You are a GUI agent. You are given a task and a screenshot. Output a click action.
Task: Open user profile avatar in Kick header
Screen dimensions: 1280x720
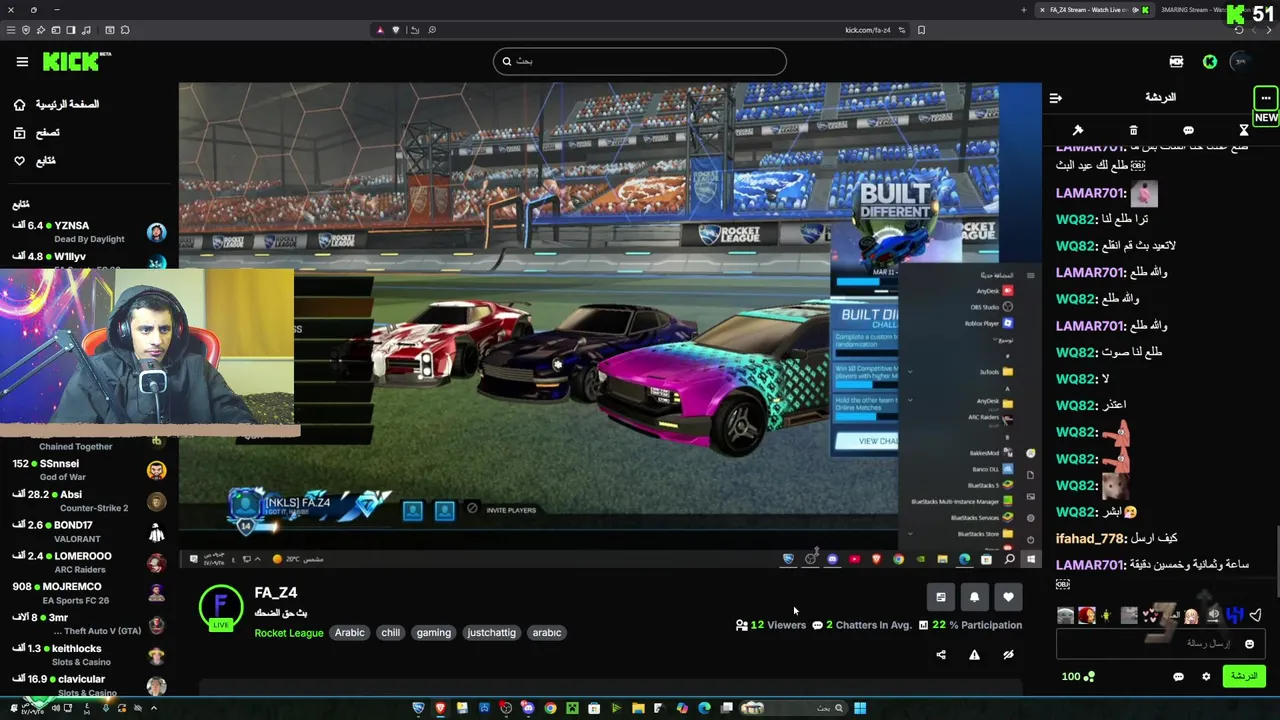click(1241, 62)
